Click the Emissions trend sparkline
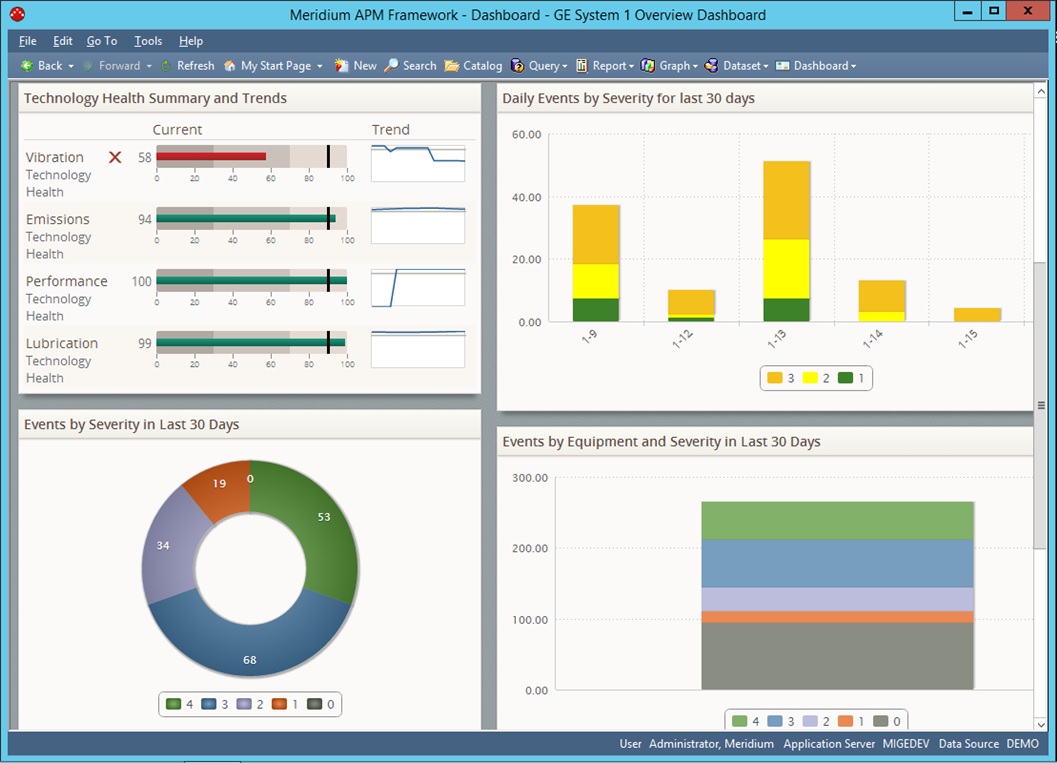Screen dimensions: 1057x763 (x=418, y=225)
